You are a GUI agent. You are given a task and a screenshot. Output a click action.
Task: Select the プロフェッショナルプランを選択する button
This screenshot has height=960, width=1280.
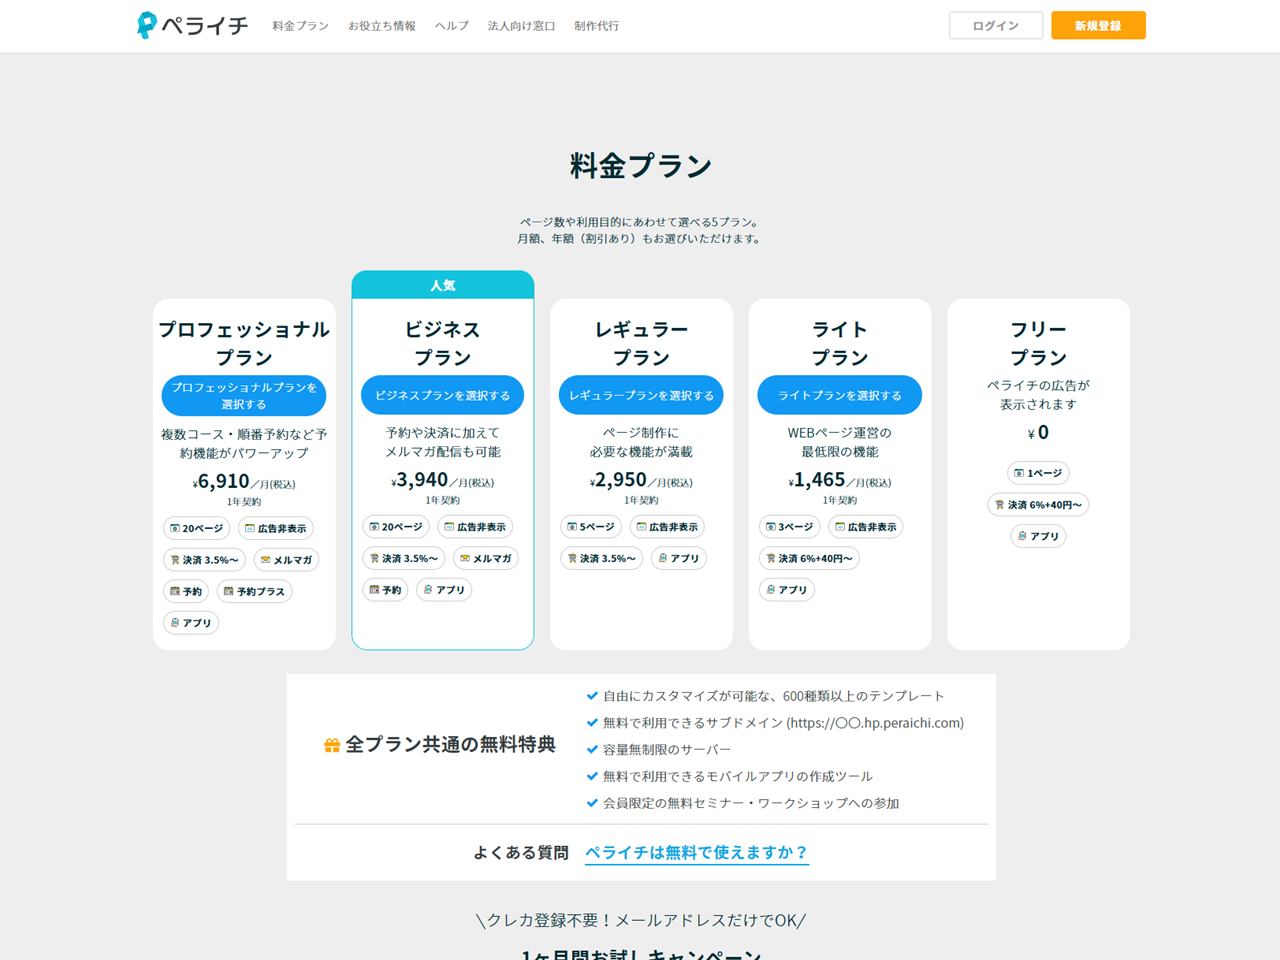coord(244,396)
